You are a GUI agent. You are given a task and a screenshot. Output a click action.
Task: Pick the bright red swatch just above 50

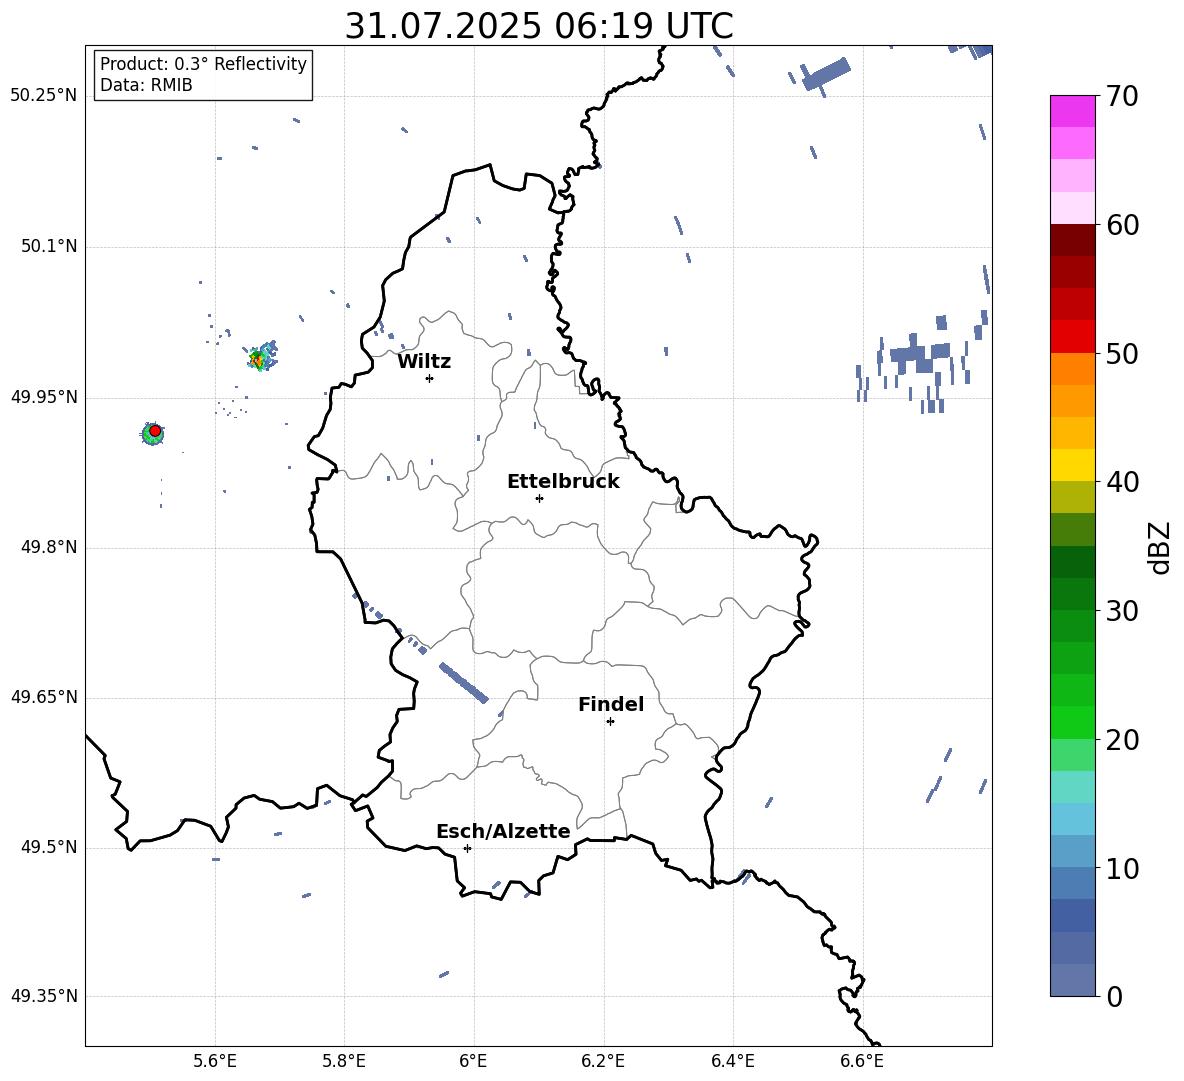pyautogui.click(x=1072, y=337)
